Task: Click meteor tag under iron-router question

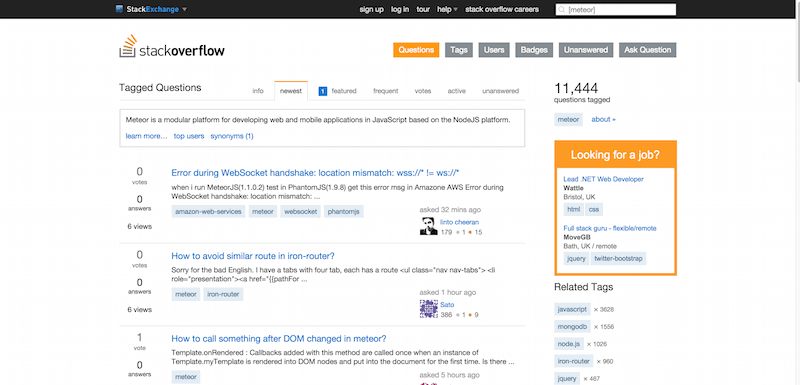Action: (186, 294)
